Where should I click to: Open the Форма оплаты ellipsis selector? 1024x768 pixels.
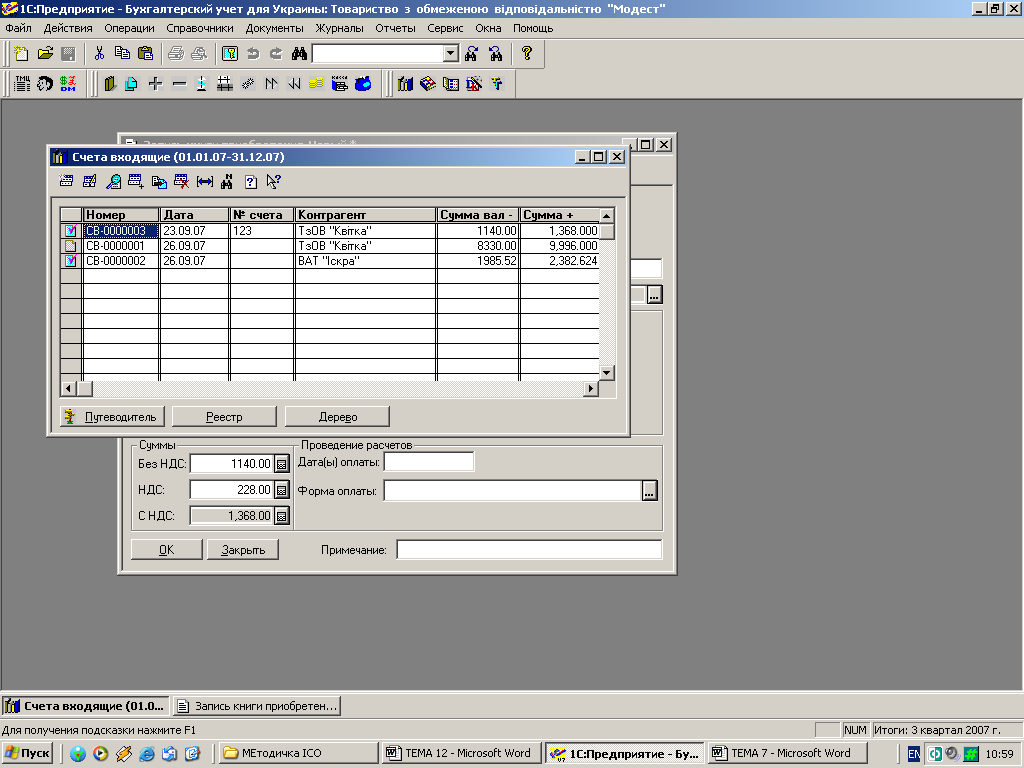click(649, 490)
